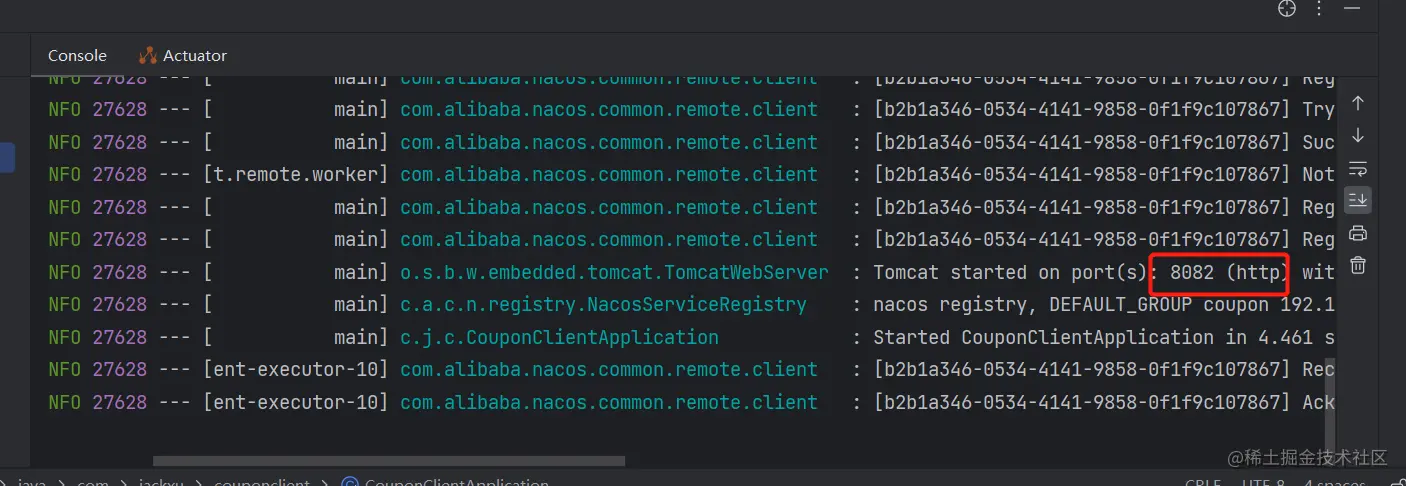Click 'nacos registry, DEFAULT_GROUP coupon' log text
The image size is (1406, 486).
1070,304
